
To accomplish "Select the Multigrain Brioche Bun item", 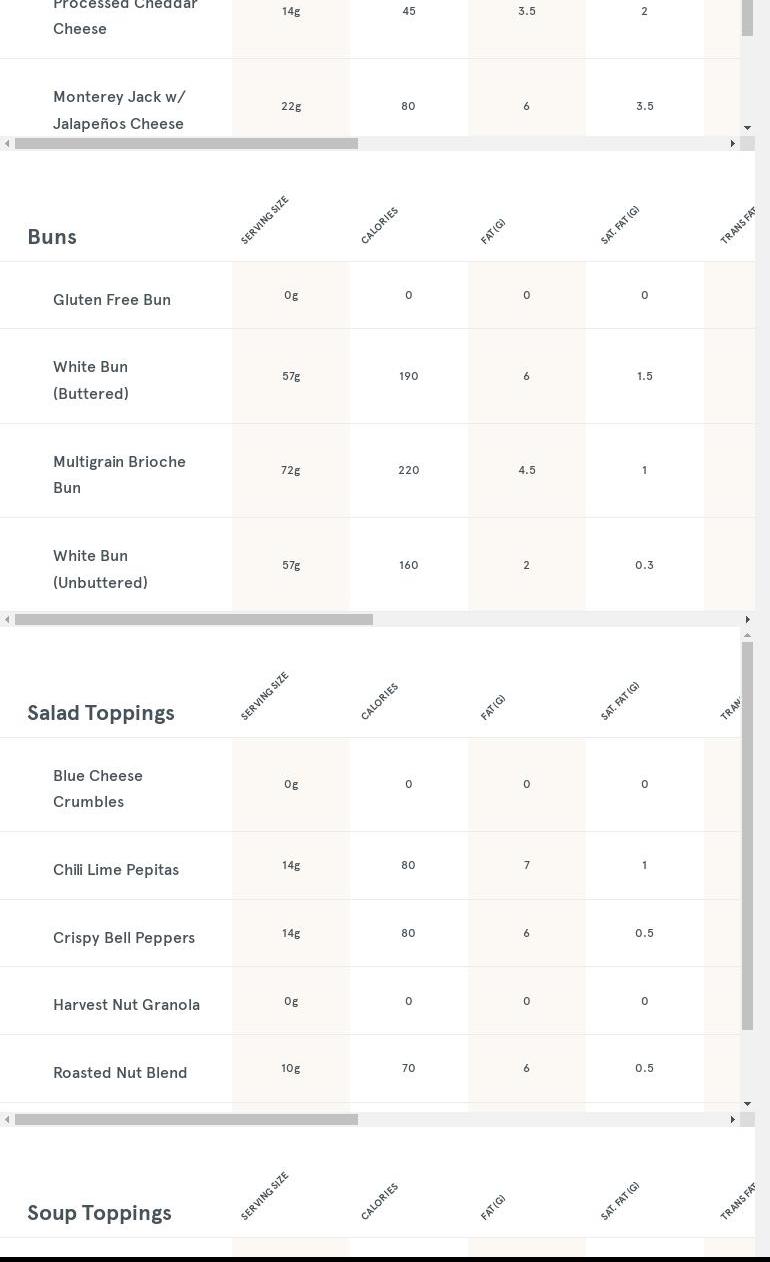I will click(119, 475).
